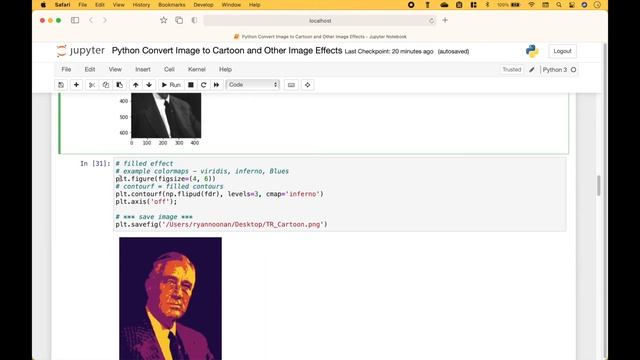Open Jupyter View menu
This screenshot has width=640, height=360.
point(115,69)
